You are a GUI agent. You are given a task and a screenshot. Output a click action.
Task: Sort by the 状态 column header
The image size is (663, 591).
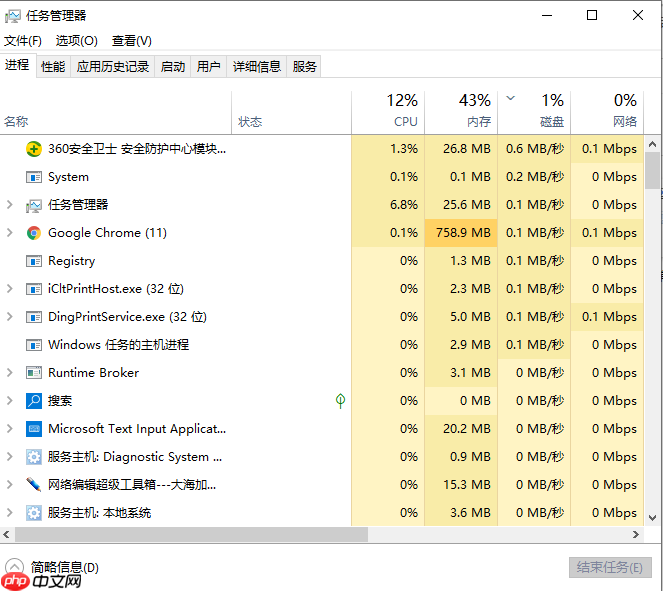291,113
